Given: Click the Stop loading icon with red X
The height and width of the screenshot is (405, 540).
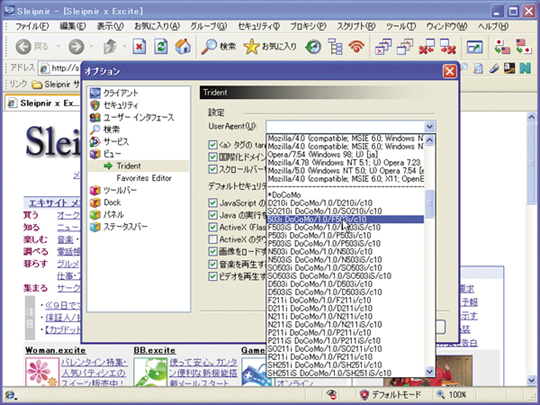Looking at the screenshot, I should click(139, 46).
